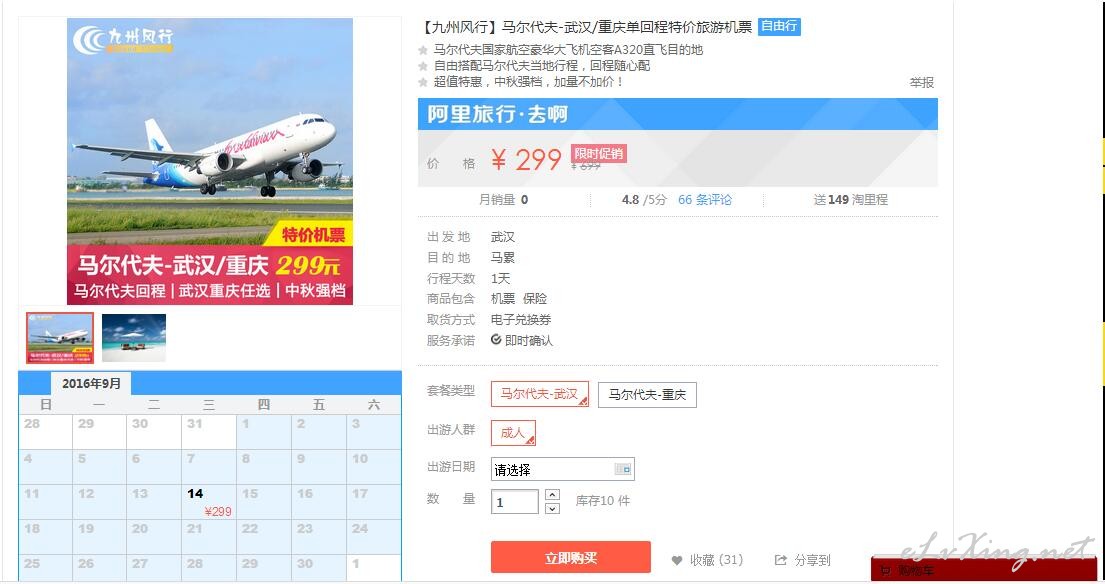The width and height of the screenshot is (1105, 584).
Task: Select 马尔代夫-重庆 package option
Action: [647, 394]
